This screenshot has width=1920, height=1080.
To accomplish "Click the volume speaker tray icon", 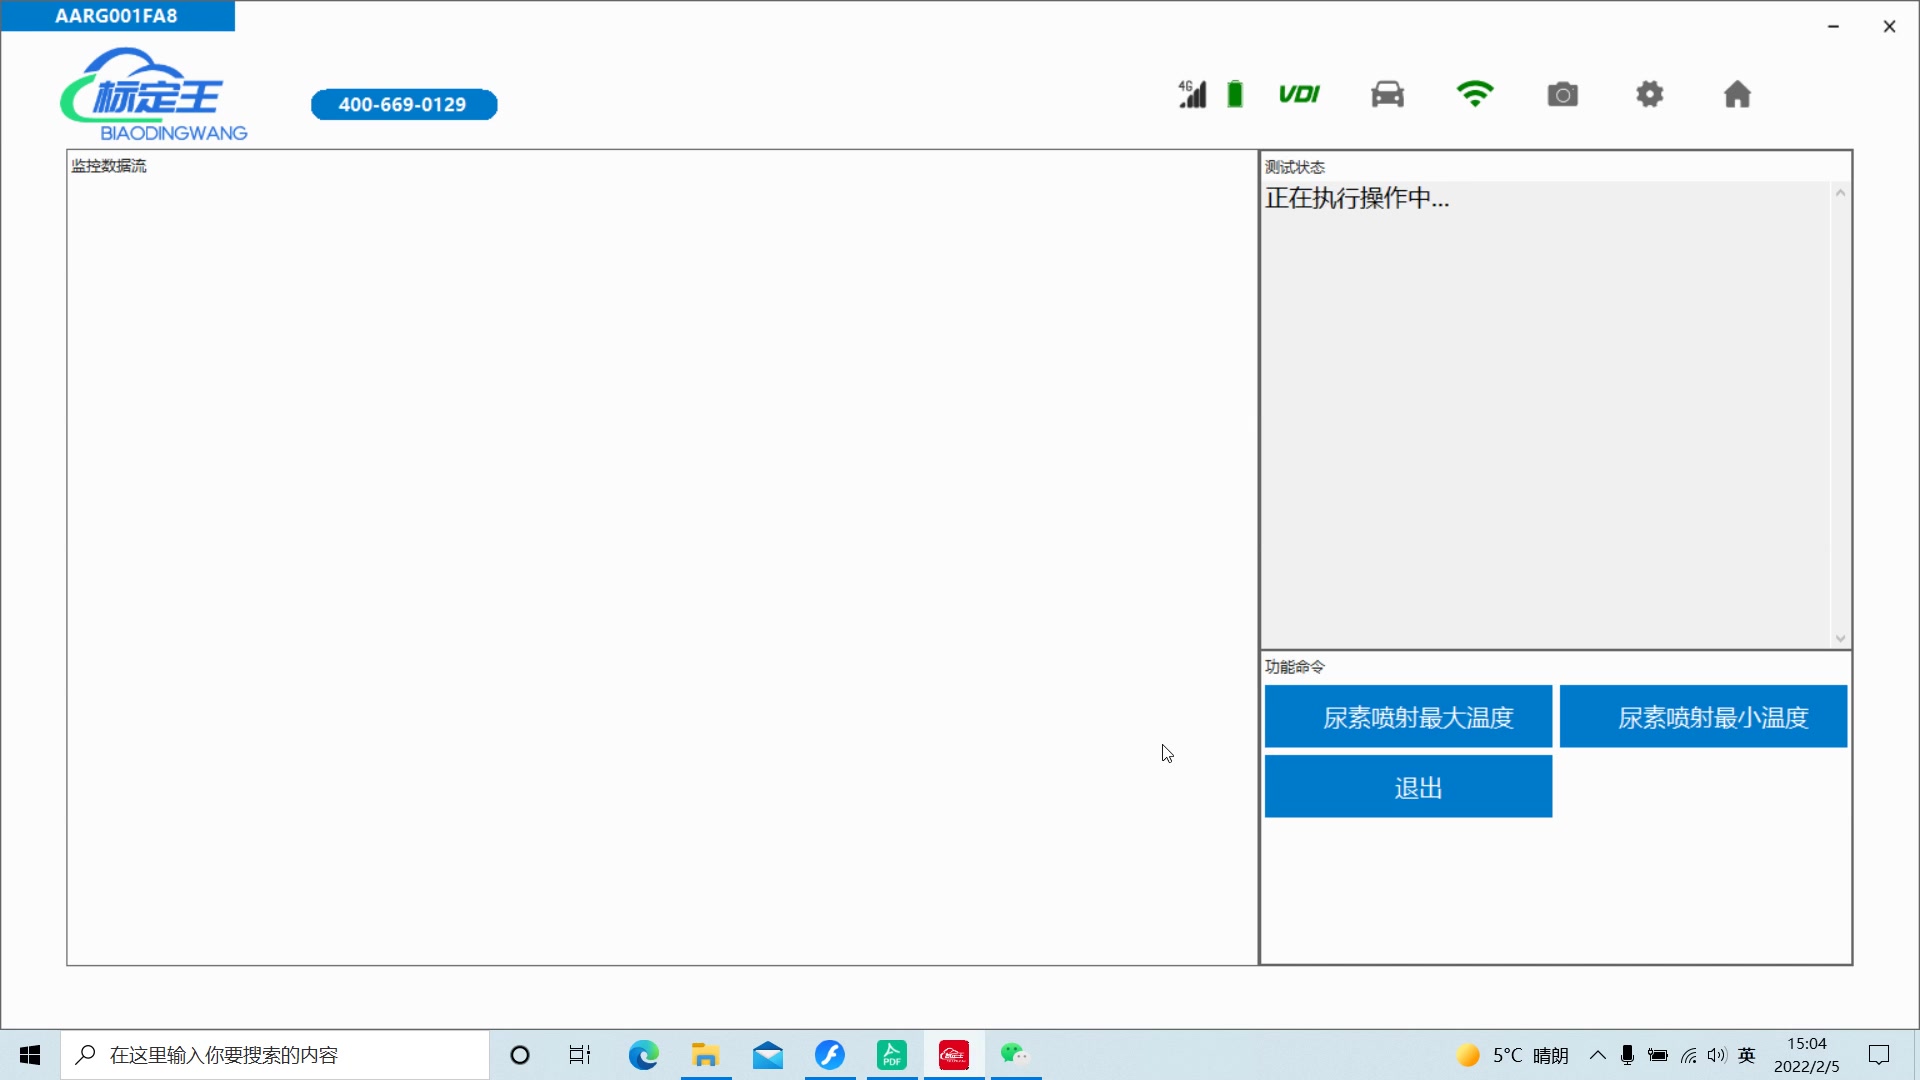I will [x=1717, y=1055].
